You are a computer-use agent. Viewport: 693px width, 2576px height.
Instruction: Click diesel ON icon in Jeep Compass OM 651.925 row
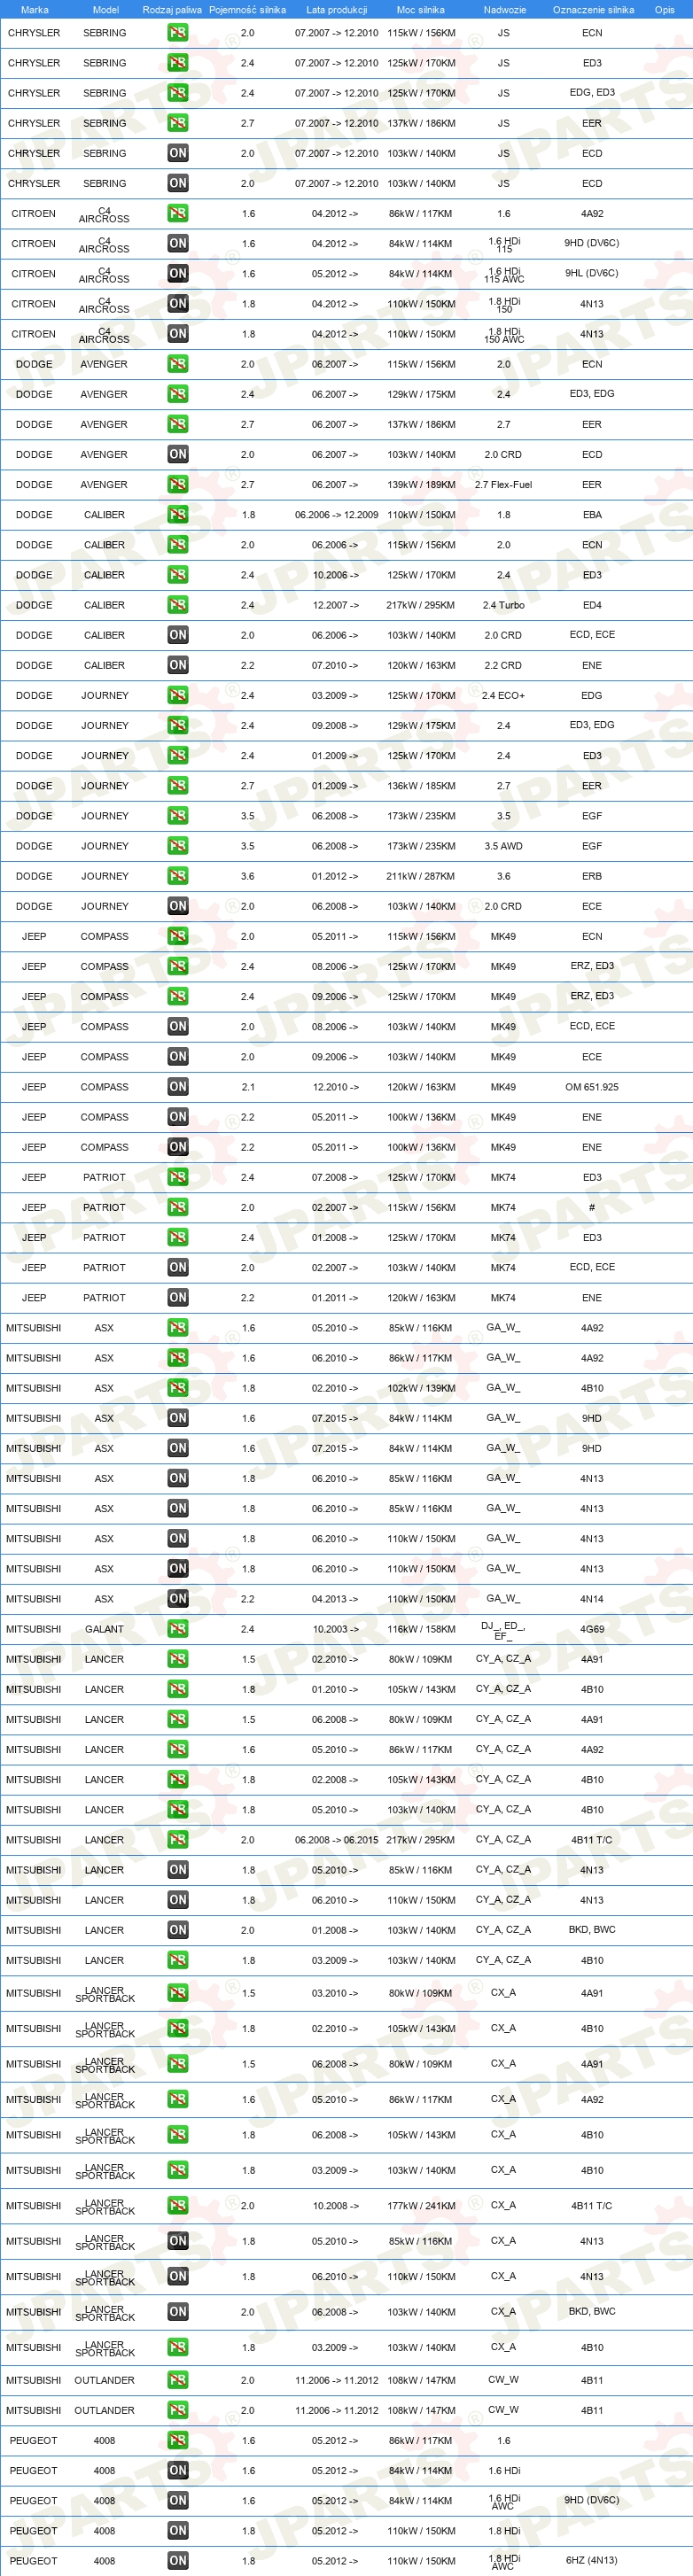click(178, 1087)
